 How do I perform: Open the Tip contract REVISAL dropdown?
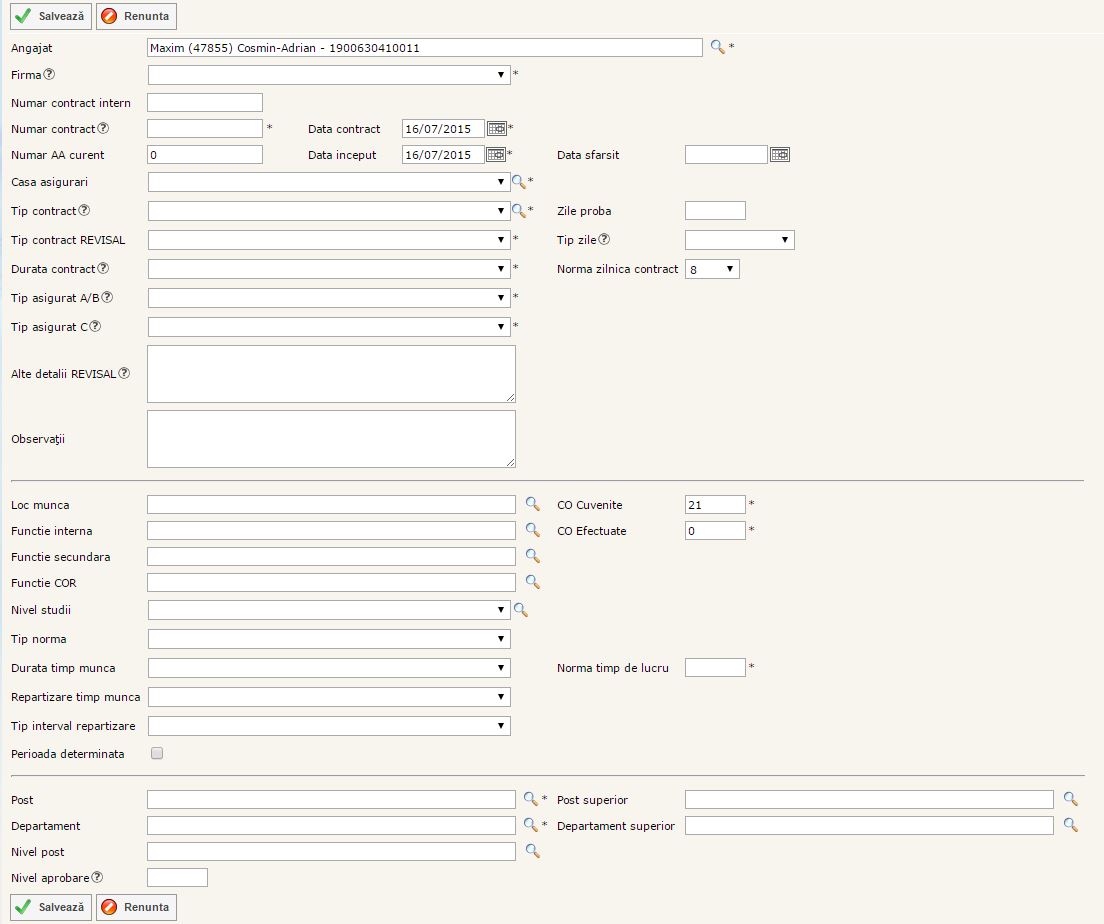coord(328,240)
